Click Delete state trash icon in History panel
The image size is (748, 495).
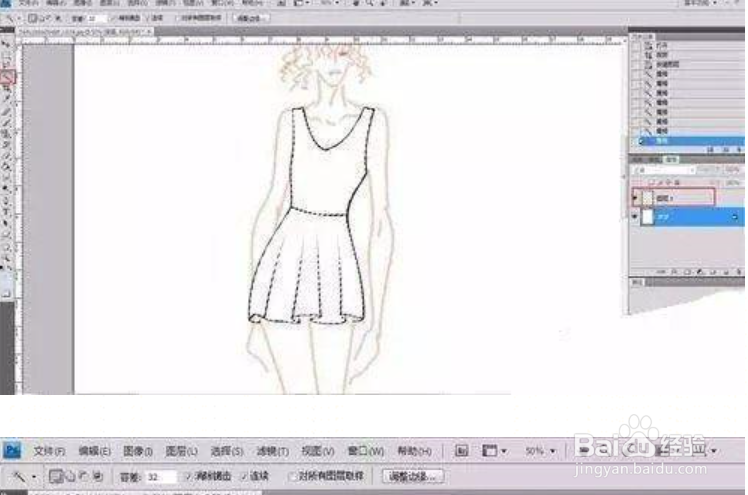click(x=738, y=150)
